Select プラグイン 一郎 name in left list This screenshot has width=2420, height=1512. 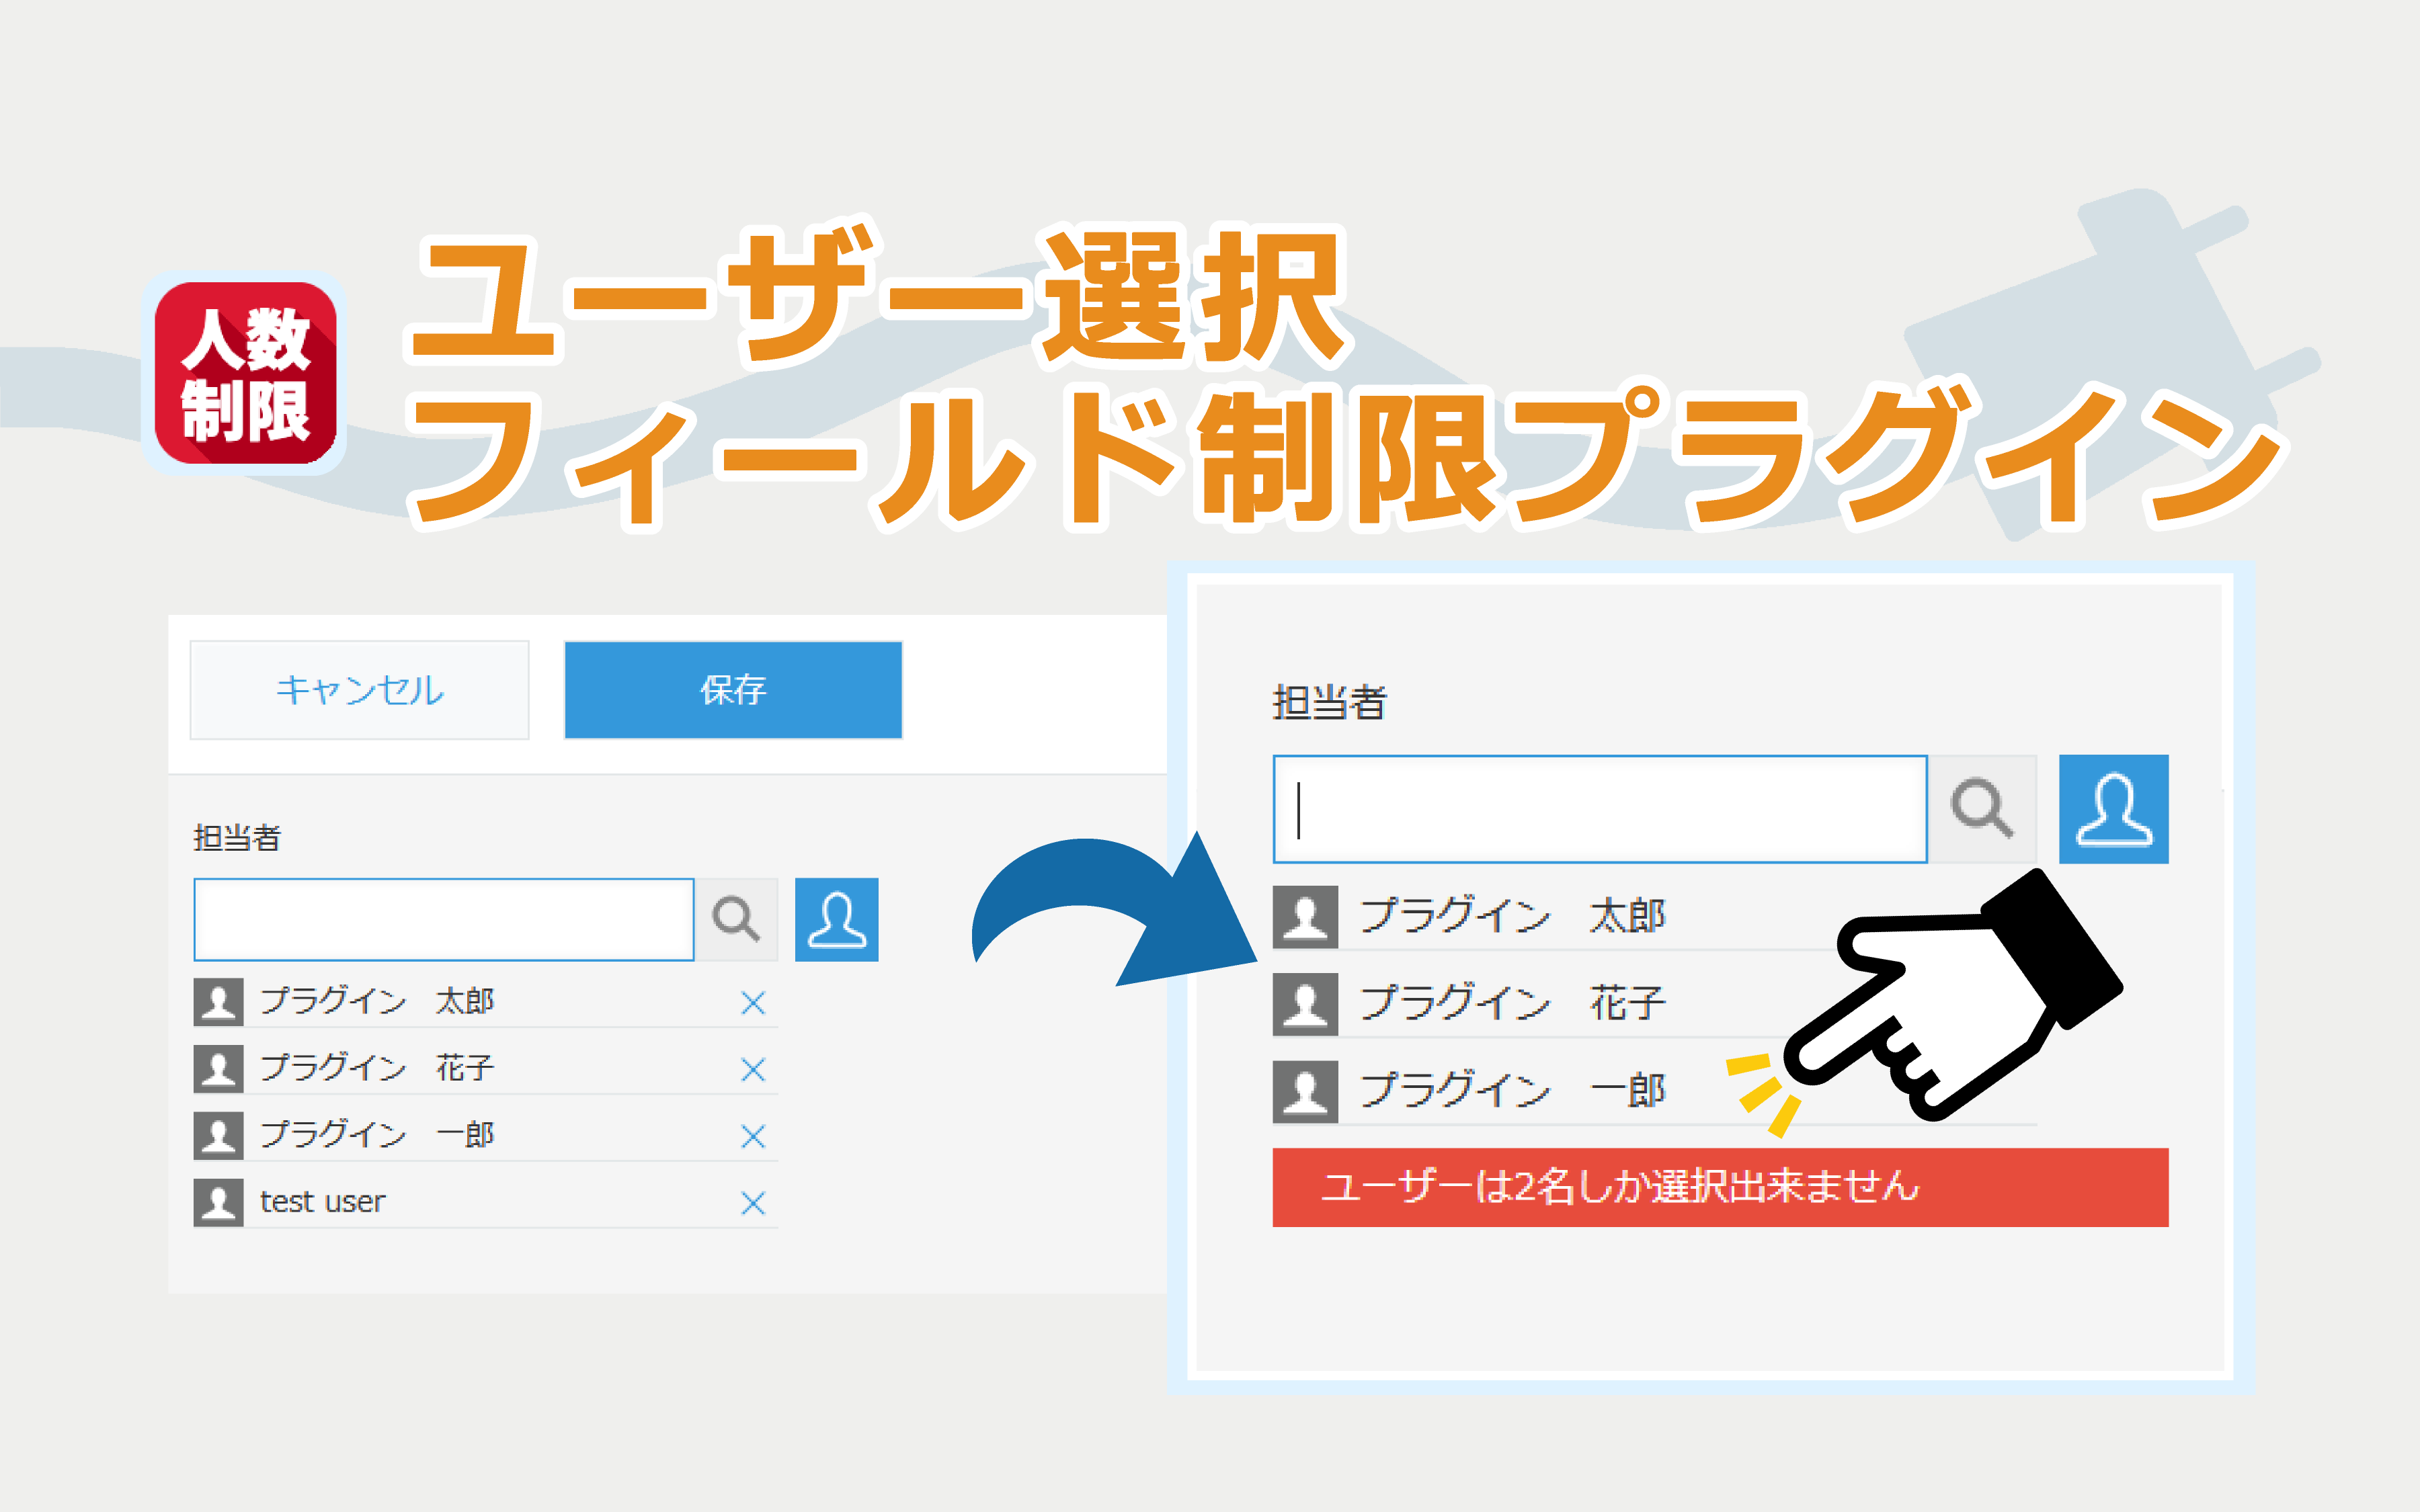point(377,1134)
